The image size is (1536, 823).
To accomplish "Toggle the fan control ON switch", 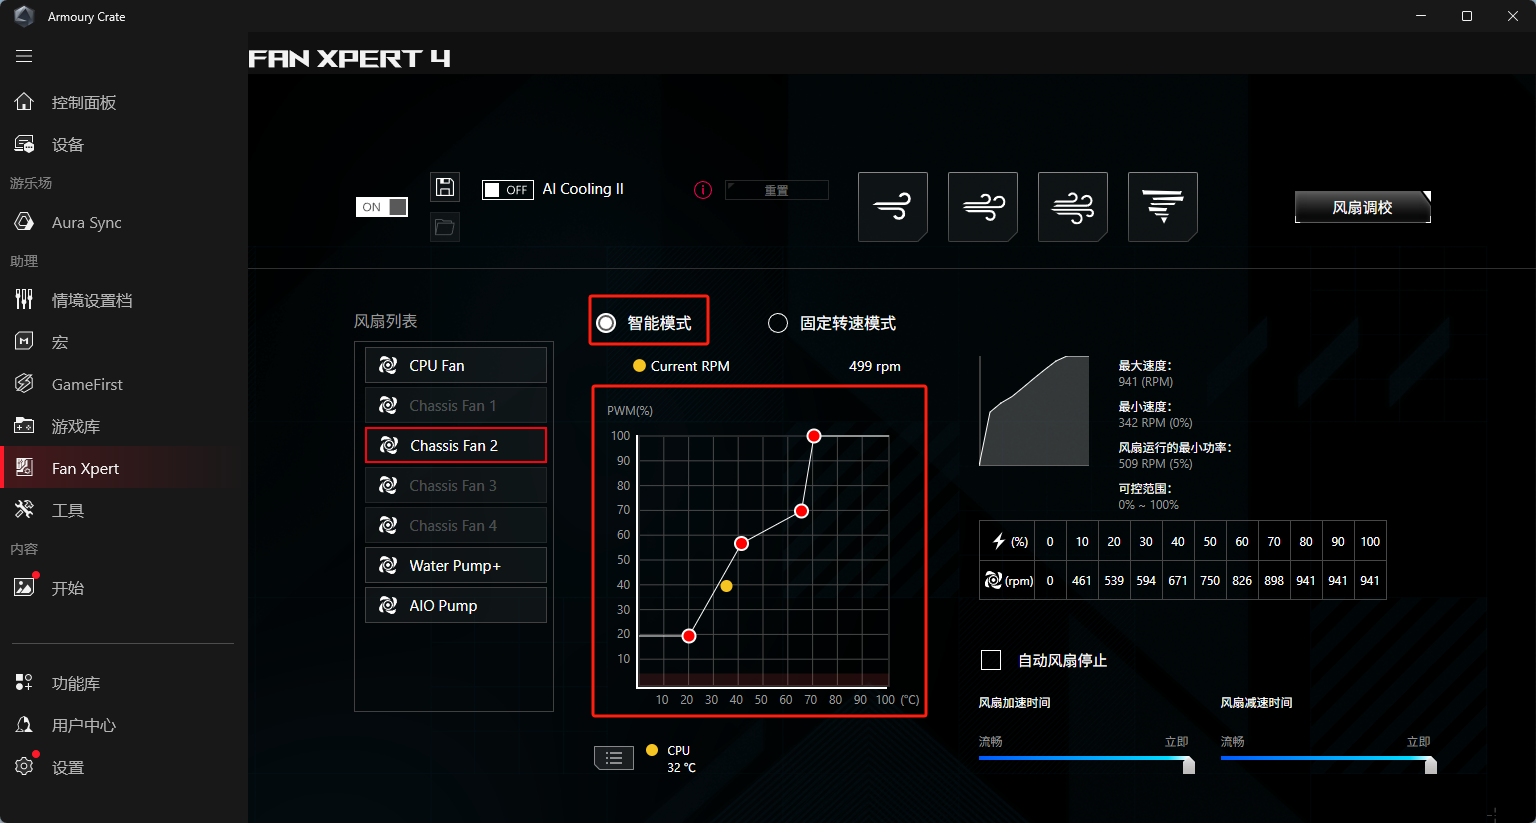I will pyautogui.click(x=382, y=207).
